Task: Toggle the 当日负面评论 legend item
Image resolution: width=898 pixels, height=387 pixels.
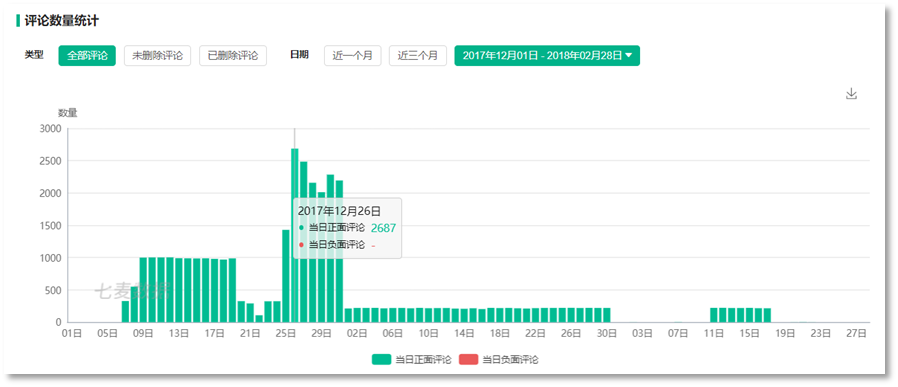Action: [x=499, y=360]
